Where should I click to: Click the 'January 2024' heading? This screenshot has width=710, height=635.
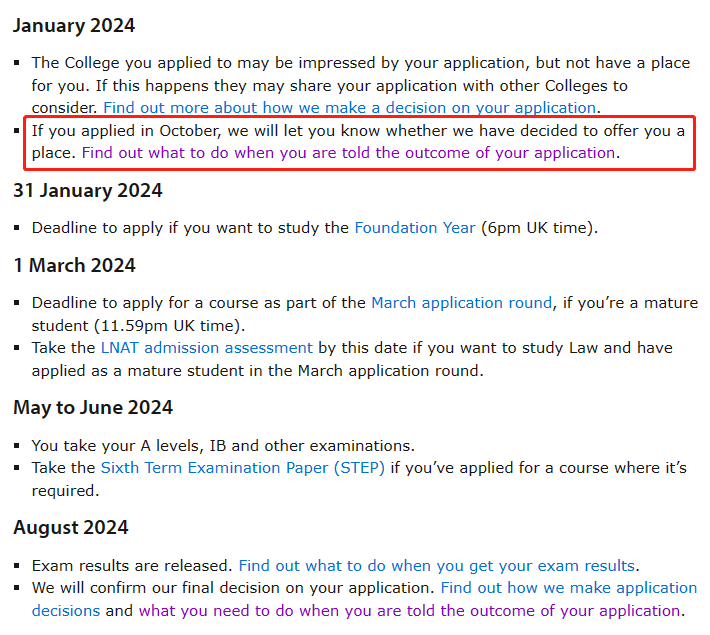click(74, 25)
